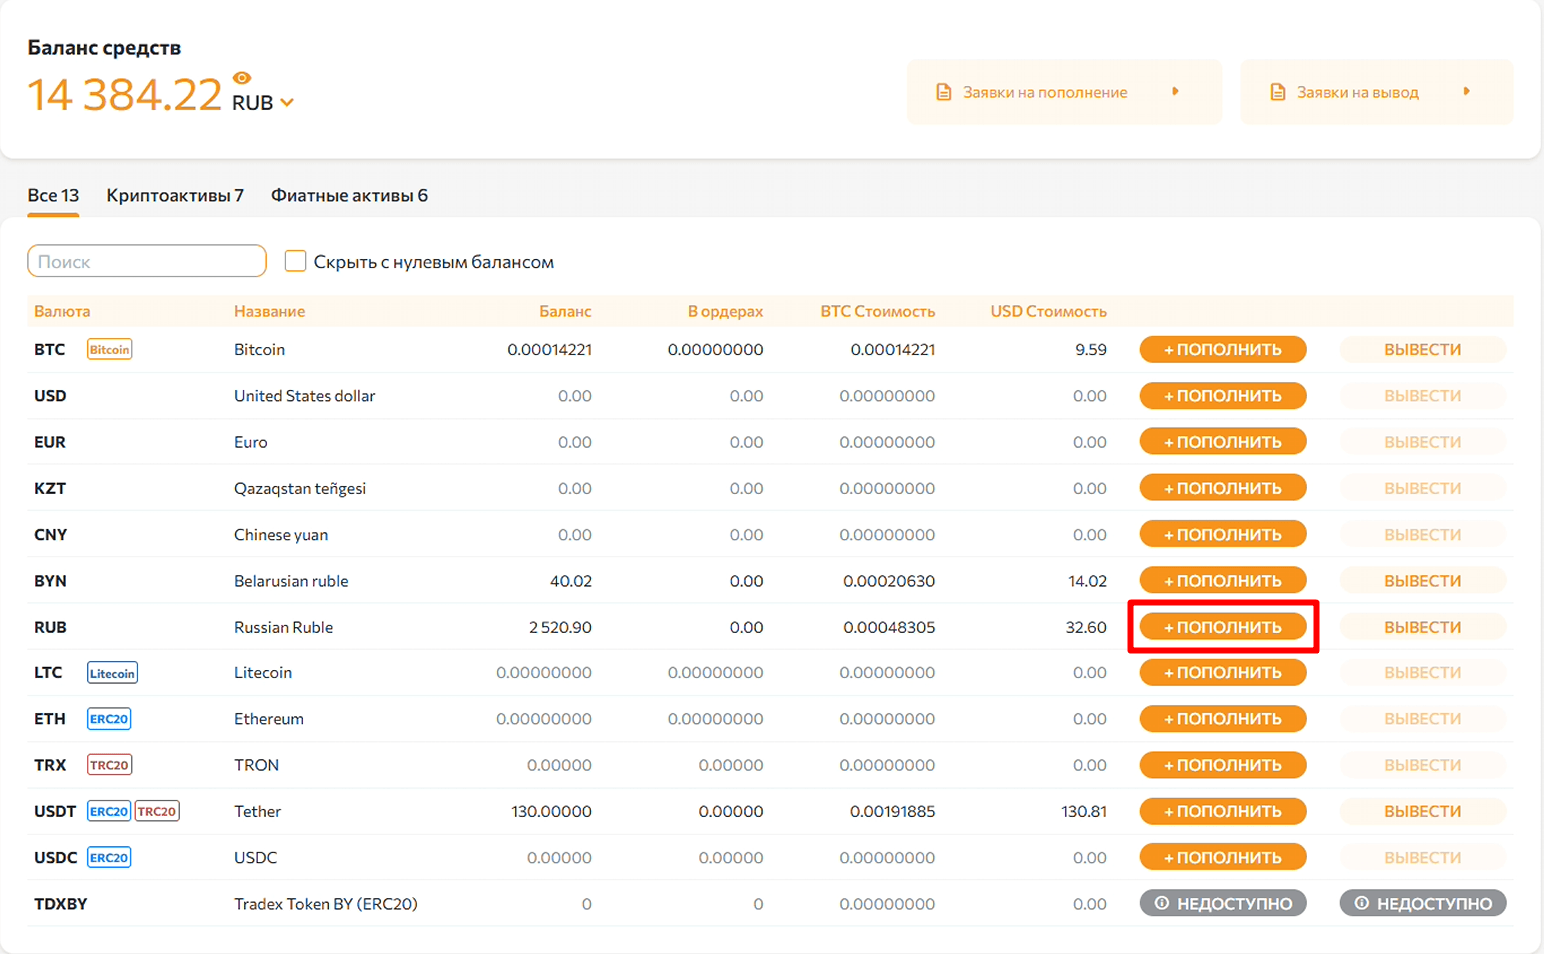Click ERC20 badge in the USDC row
1544x954 pixels.
coord(109,857)
